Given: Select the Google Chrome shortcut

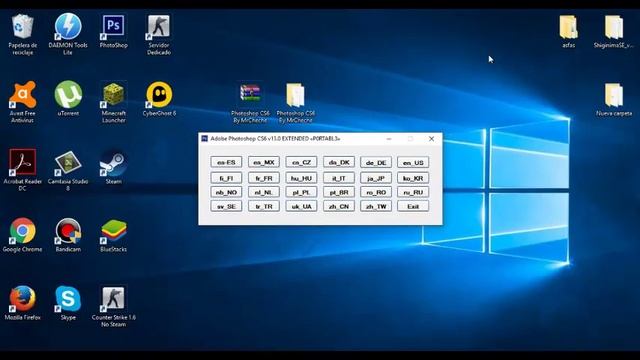Looking at the screenshot, I should pyautogui.click(x=22, y=235).
